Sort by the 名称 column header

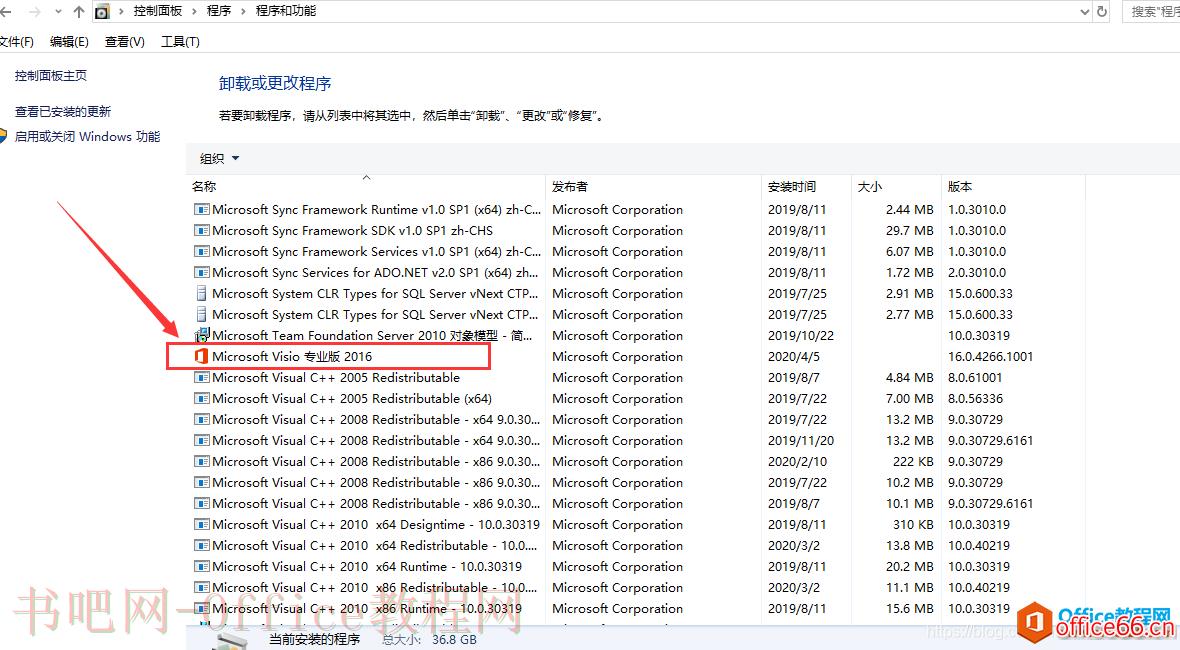tap(204, 186)
